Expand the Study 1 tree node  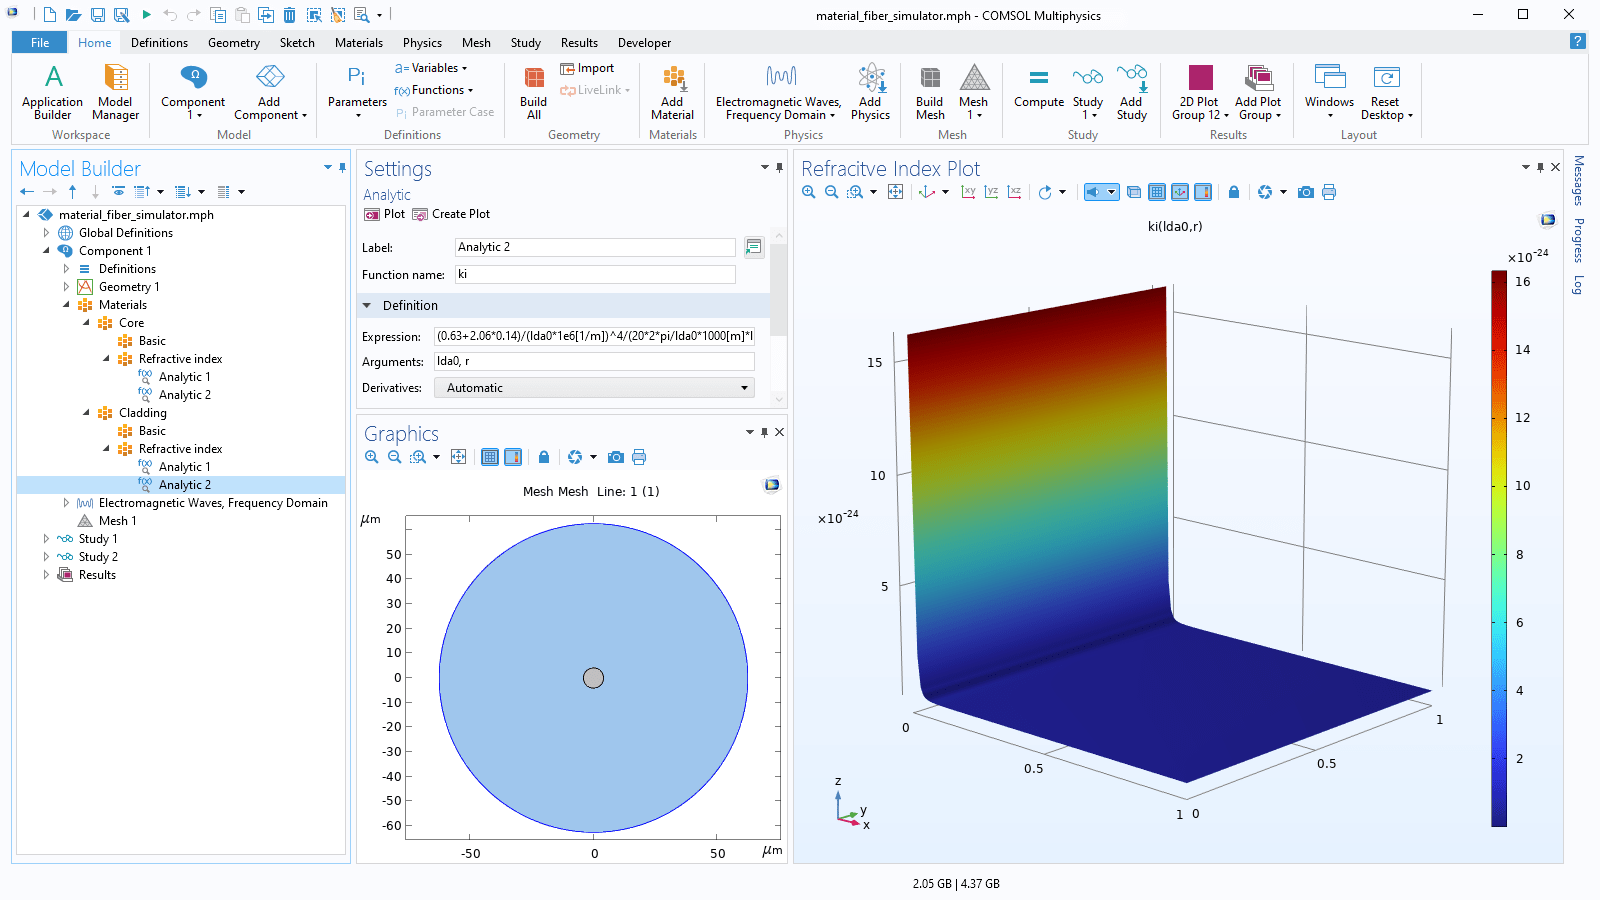click(x=45, y=538)
